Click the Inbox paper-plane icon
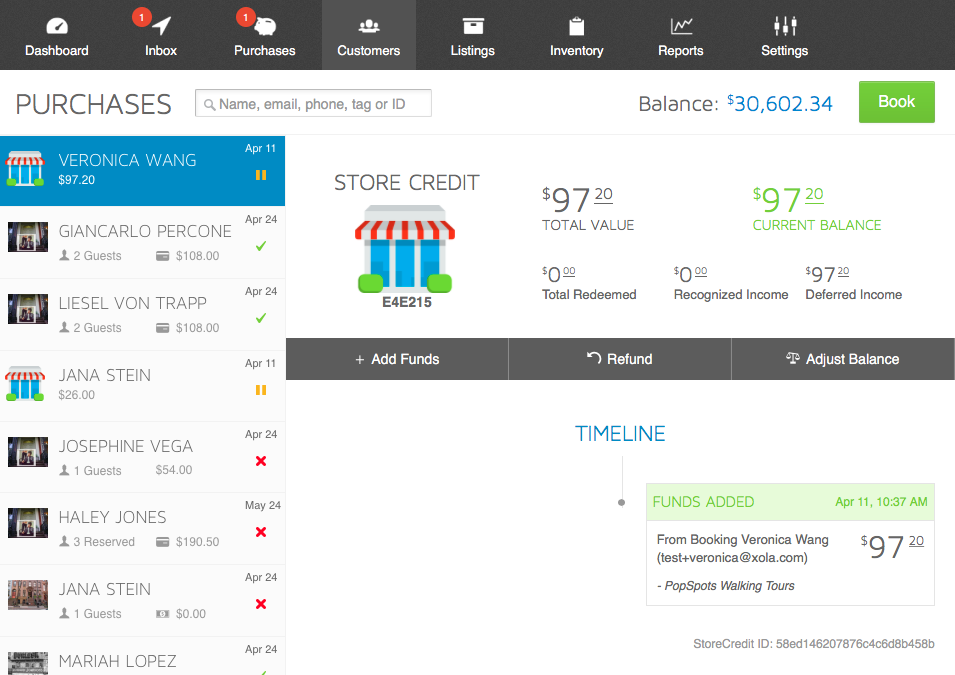 (161, 26)
